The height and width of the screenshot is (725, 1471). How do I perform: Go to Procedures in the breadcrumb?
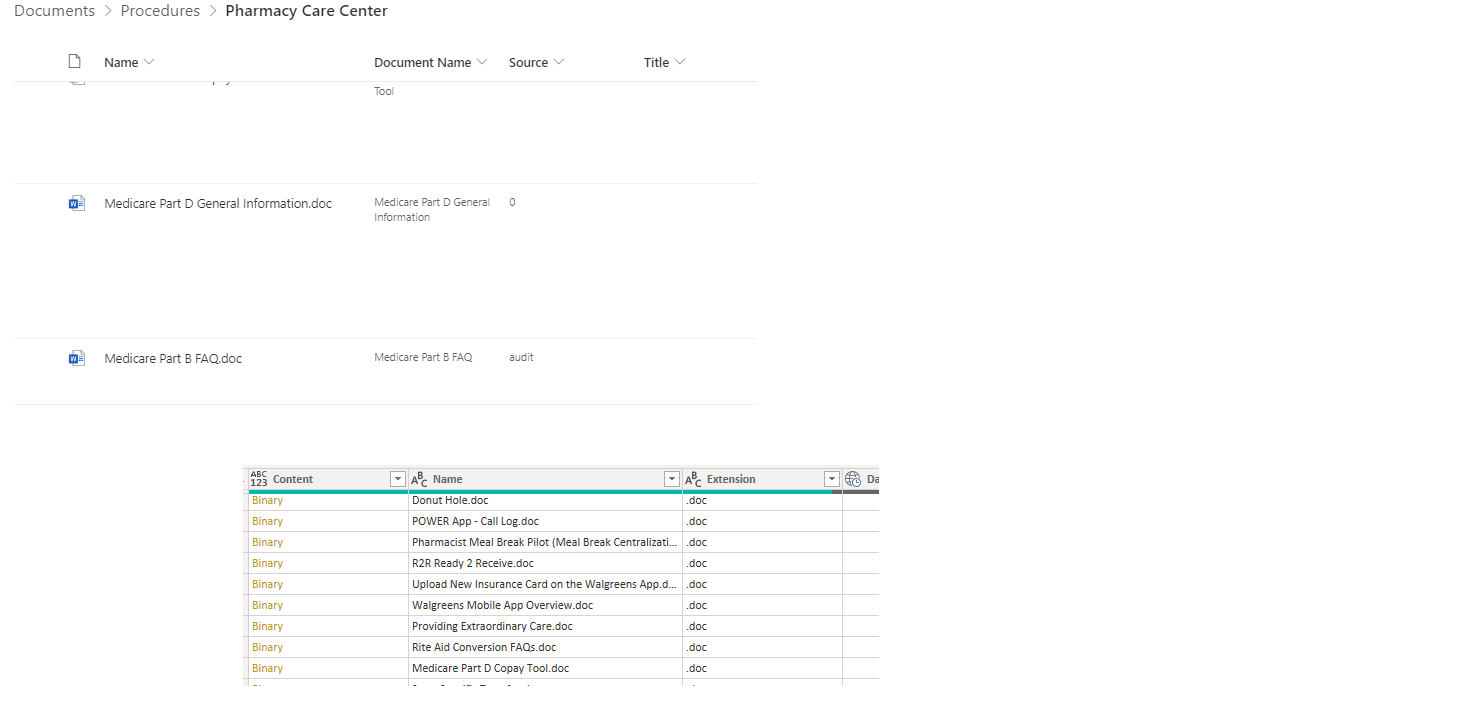(160, 11)
